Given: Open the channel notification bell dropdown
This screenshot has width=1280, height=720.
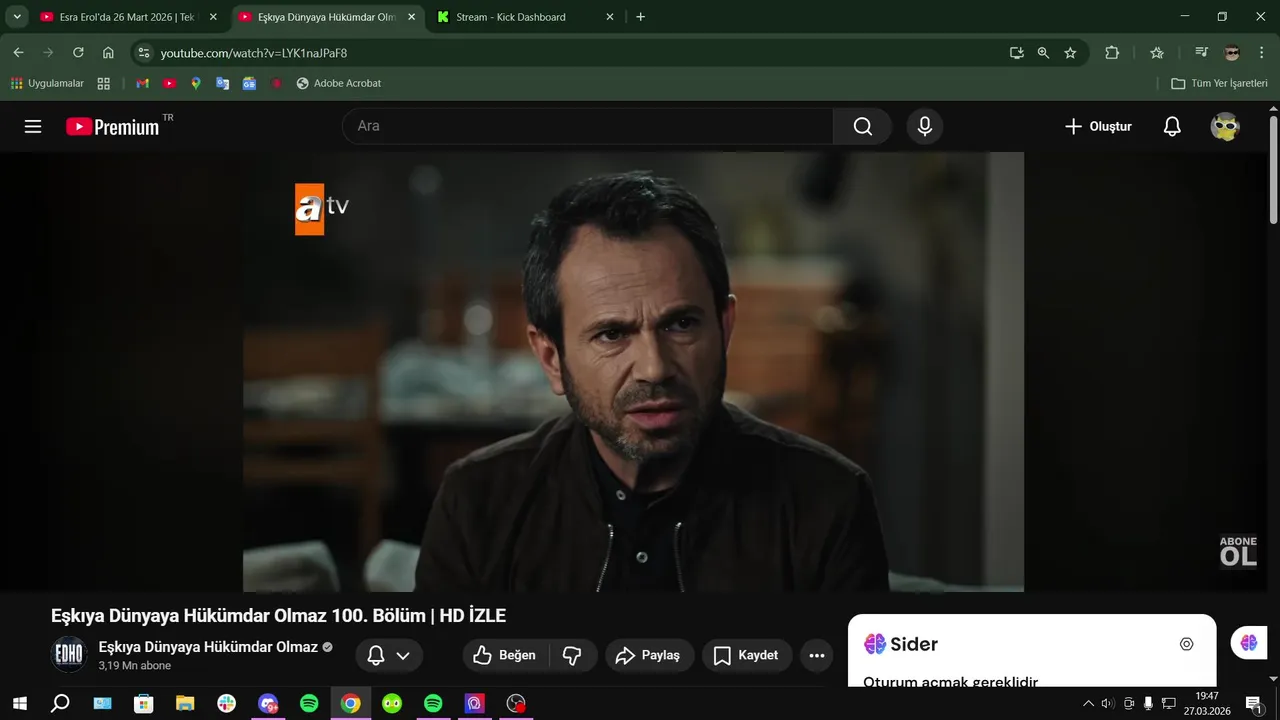Looking at the screenshot, I should (389, 655).
